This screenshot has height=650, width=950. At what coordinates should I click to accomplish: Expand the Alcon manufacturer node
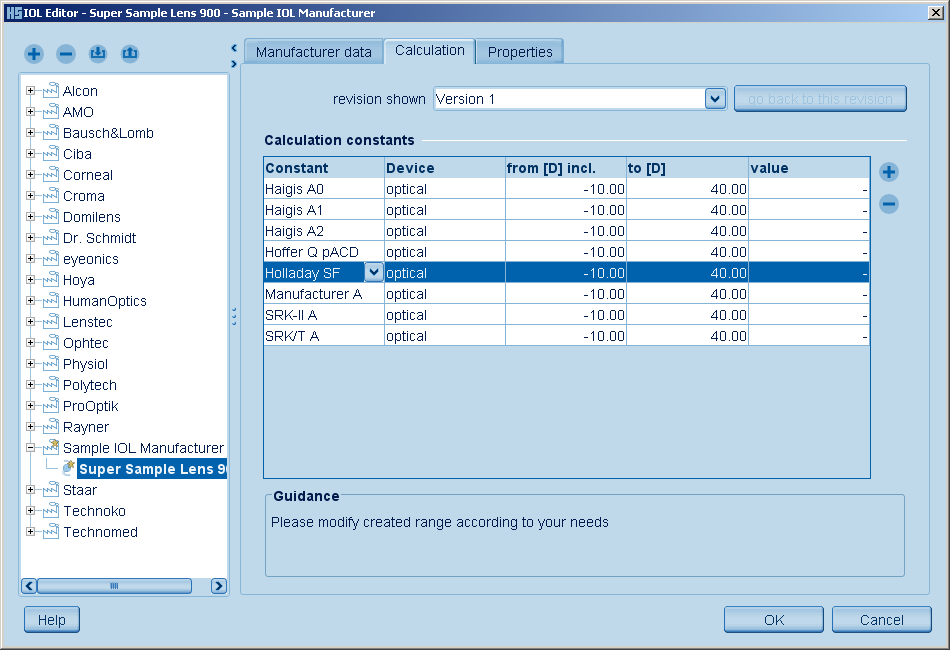click(30, 91)
